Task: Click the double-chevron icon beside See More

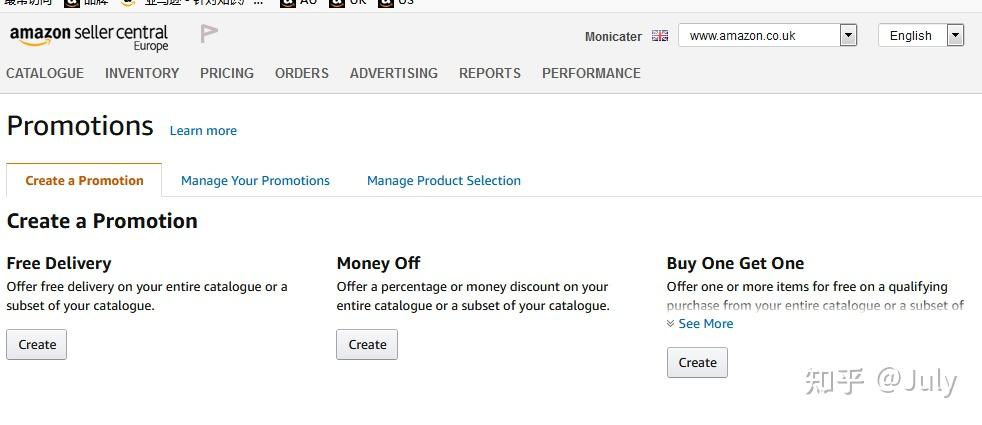Action: click(671, 324)
